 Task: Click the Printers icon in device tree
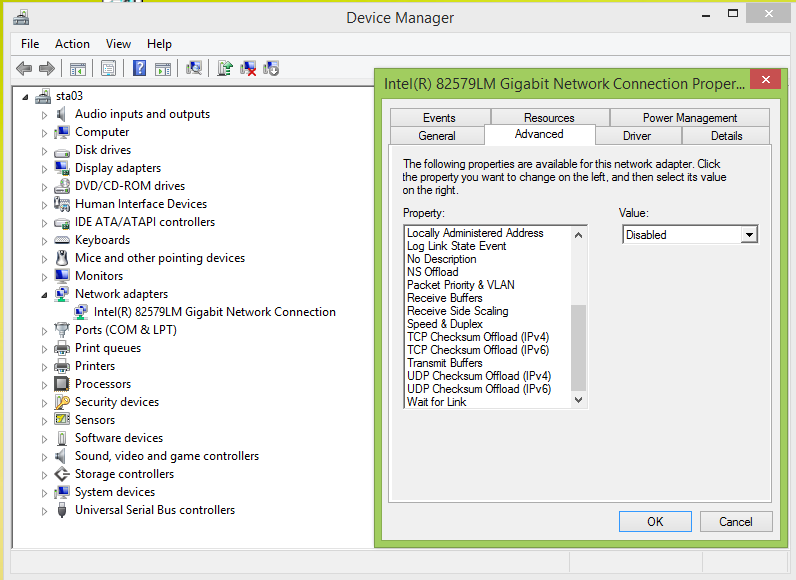click(62, 366)
